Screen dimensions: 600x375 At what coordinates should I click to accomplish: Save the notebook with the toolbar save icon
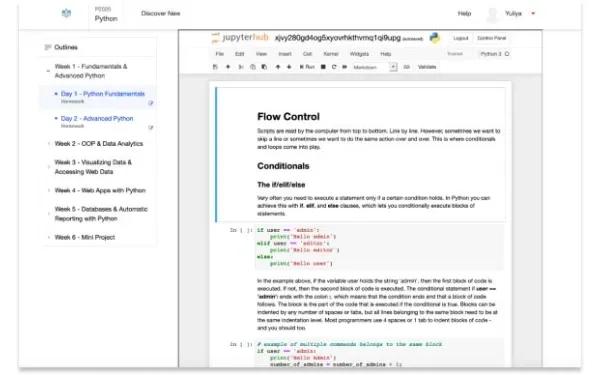click(x=215, y=67)
